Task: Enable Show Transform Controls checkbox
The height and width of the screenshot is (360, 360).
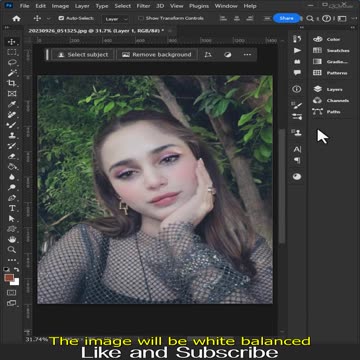Action: click(141, 18)
